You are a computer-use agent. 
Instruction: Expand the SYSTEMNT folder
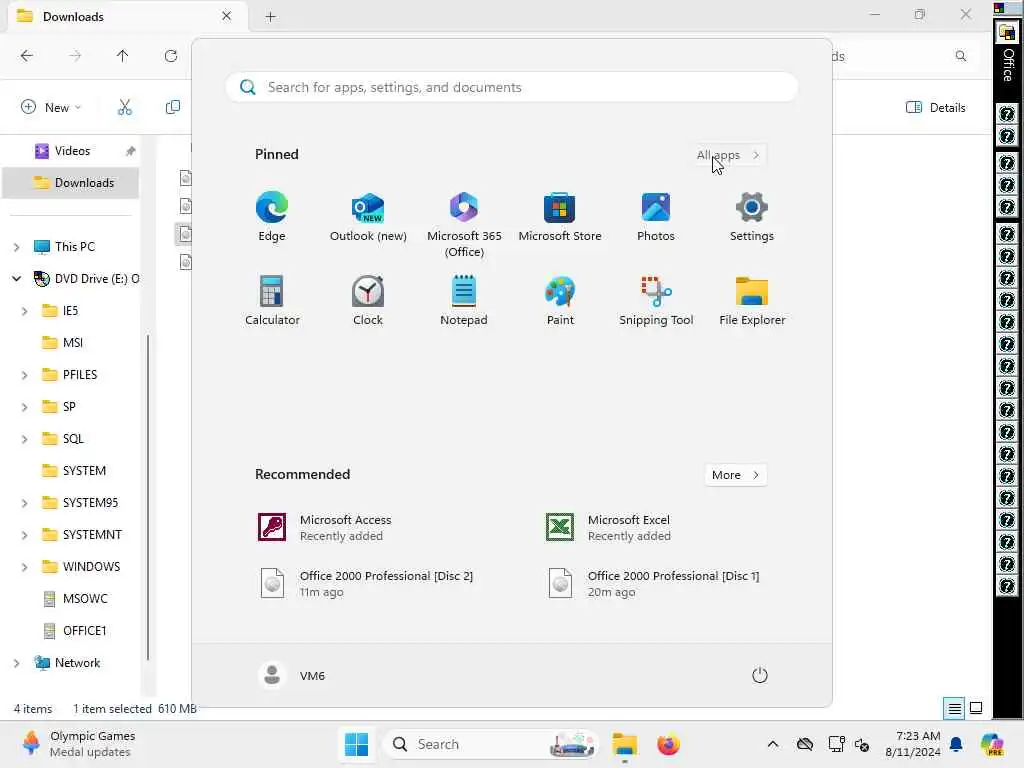(24, 535)
